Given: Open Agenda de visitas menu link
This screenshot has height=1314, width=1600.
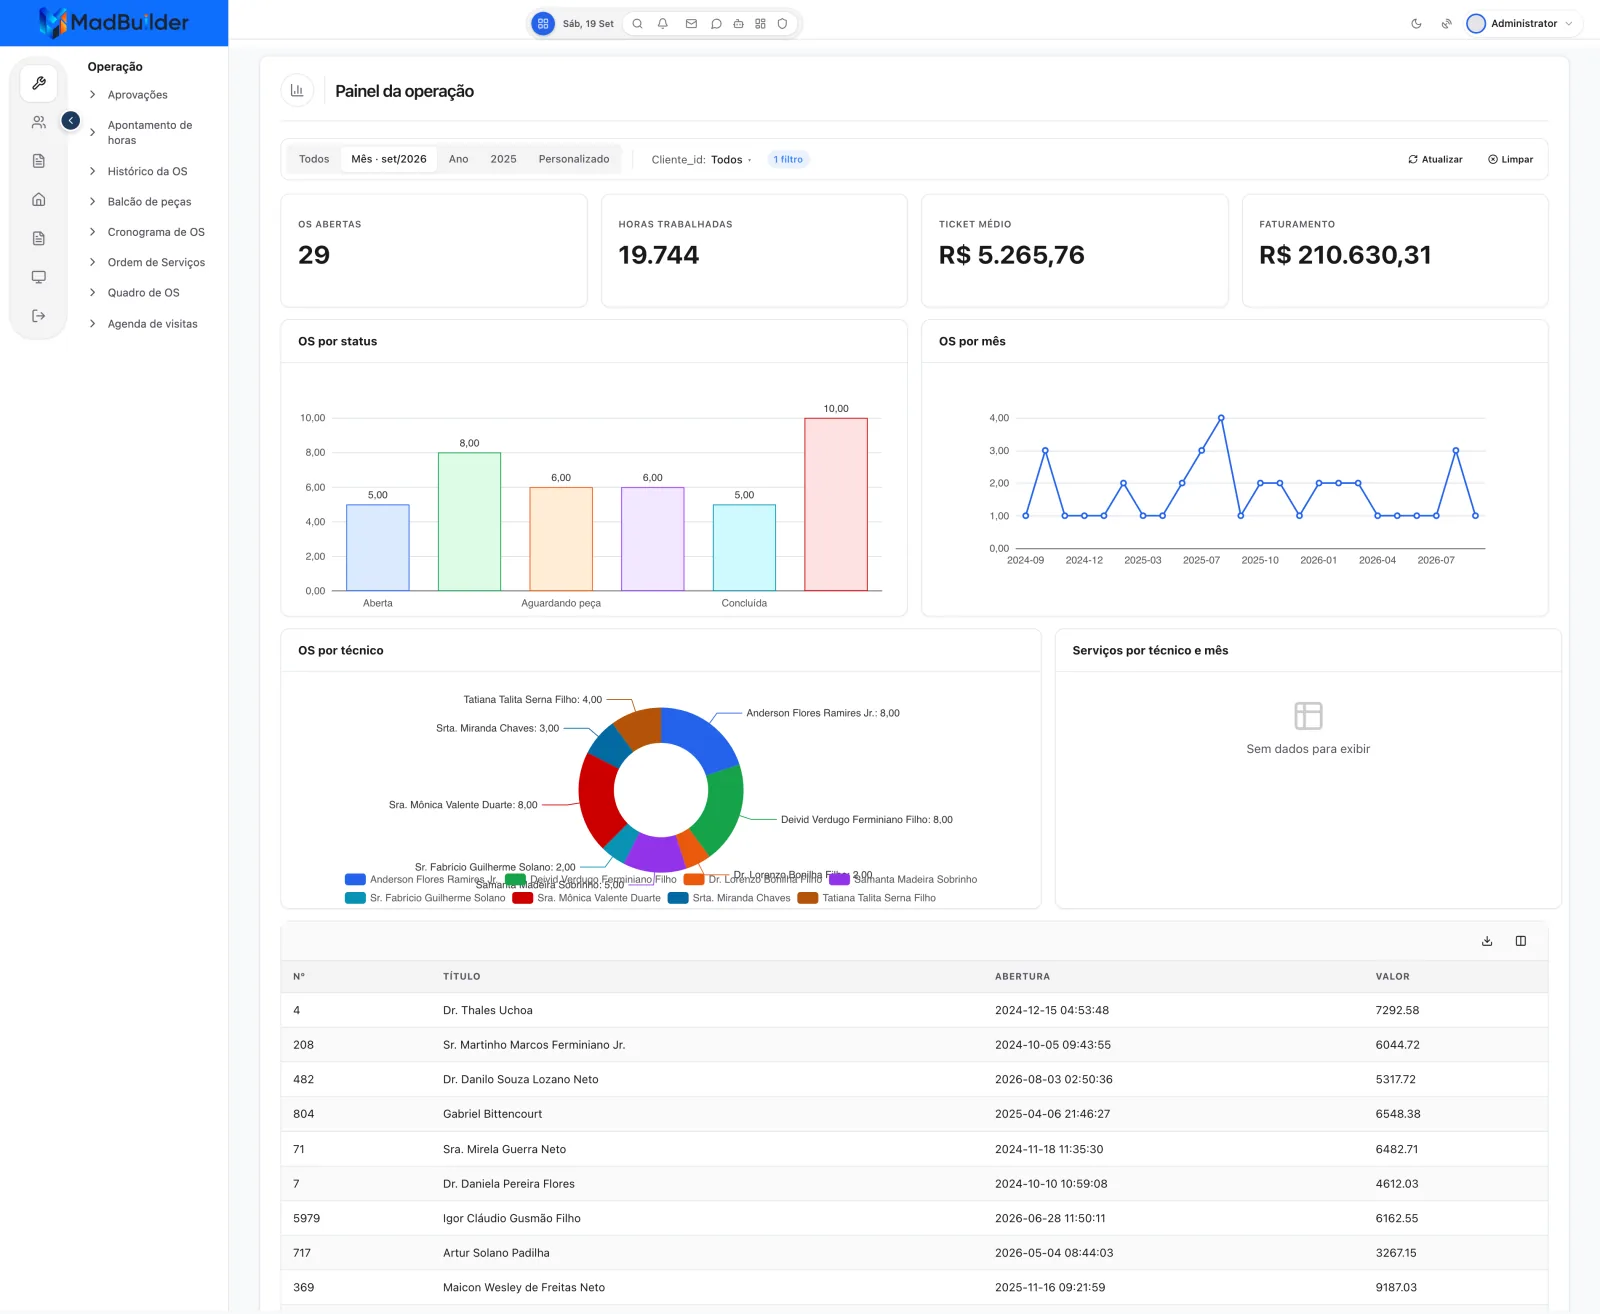Looking at the screenshot, I should tap(152, 324).
